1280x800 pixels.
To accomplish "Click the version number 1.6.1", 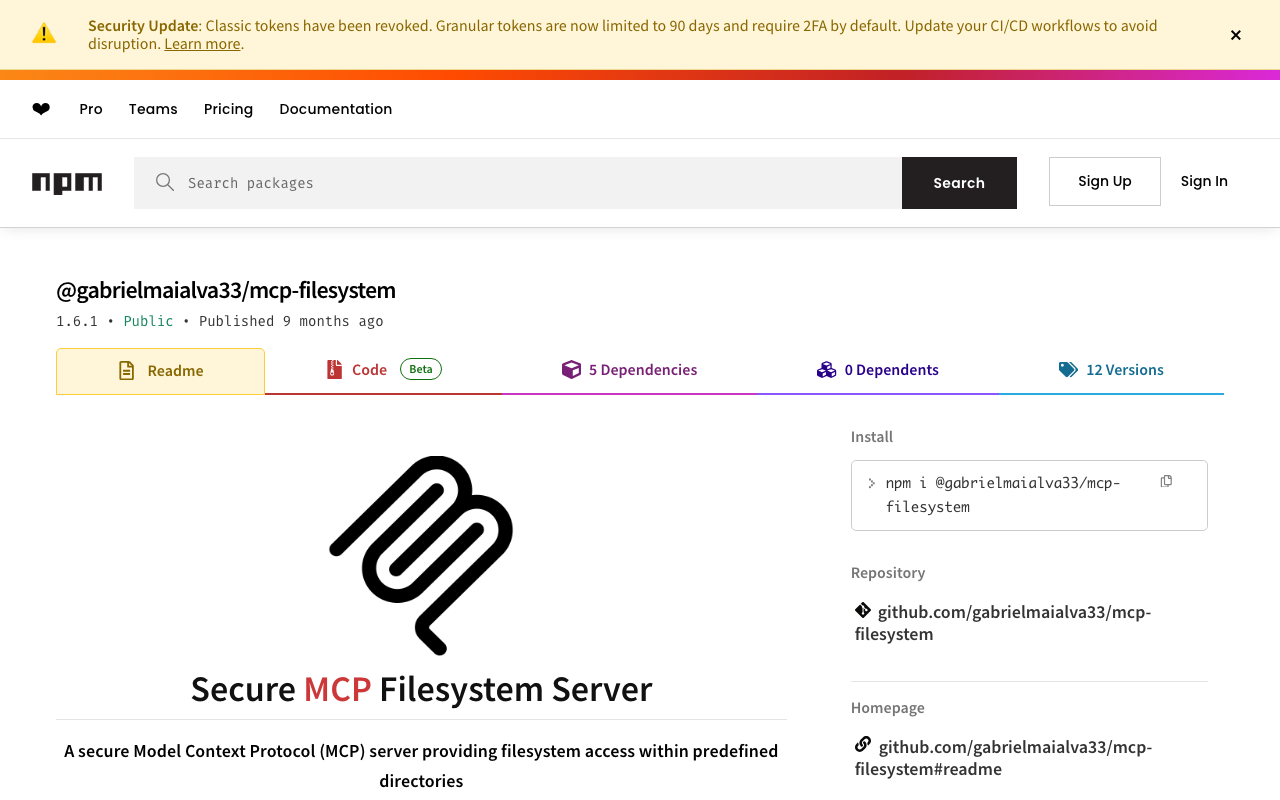I will pyautogui.click(x=77, y=321).
